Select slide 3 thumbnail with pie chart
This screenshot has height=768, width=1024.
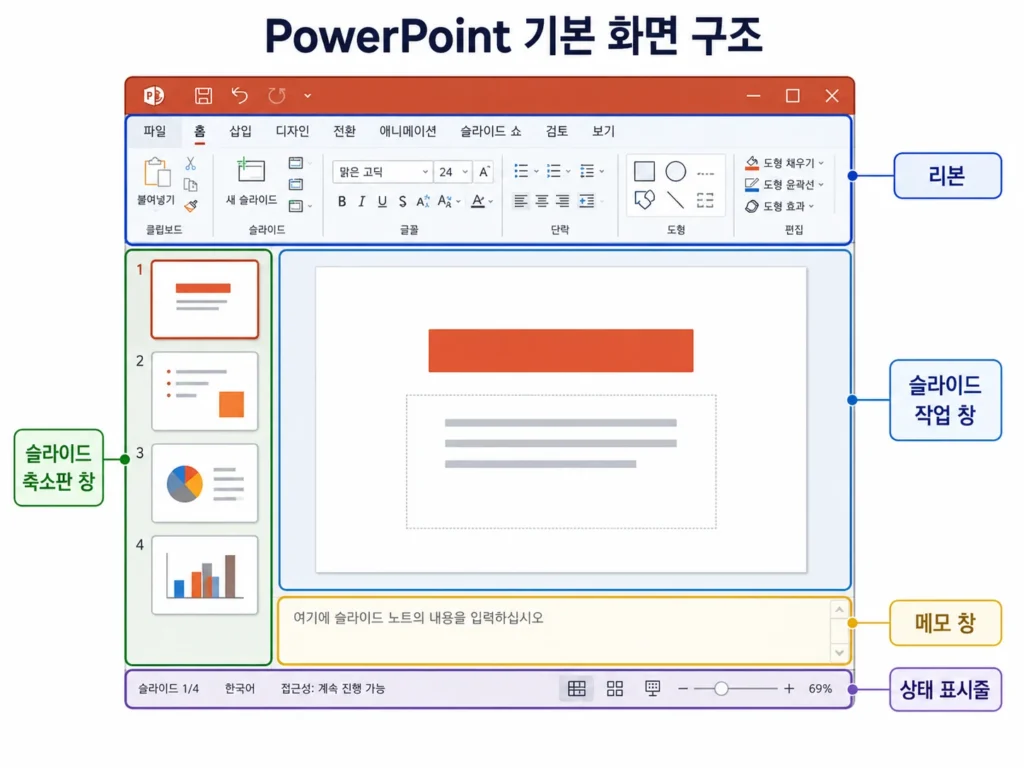205,483
